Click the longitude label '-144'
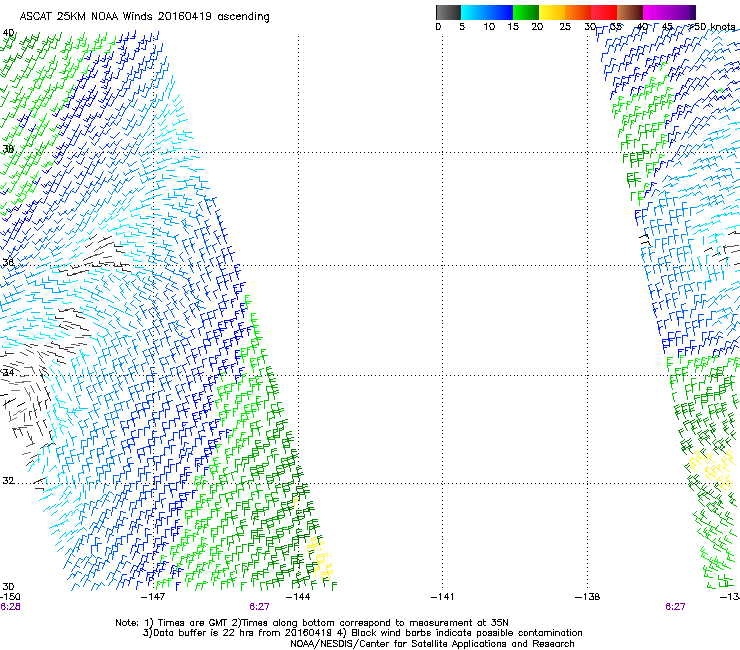The image size is (740, 650). pyautogui.click(x=298, y=597)
